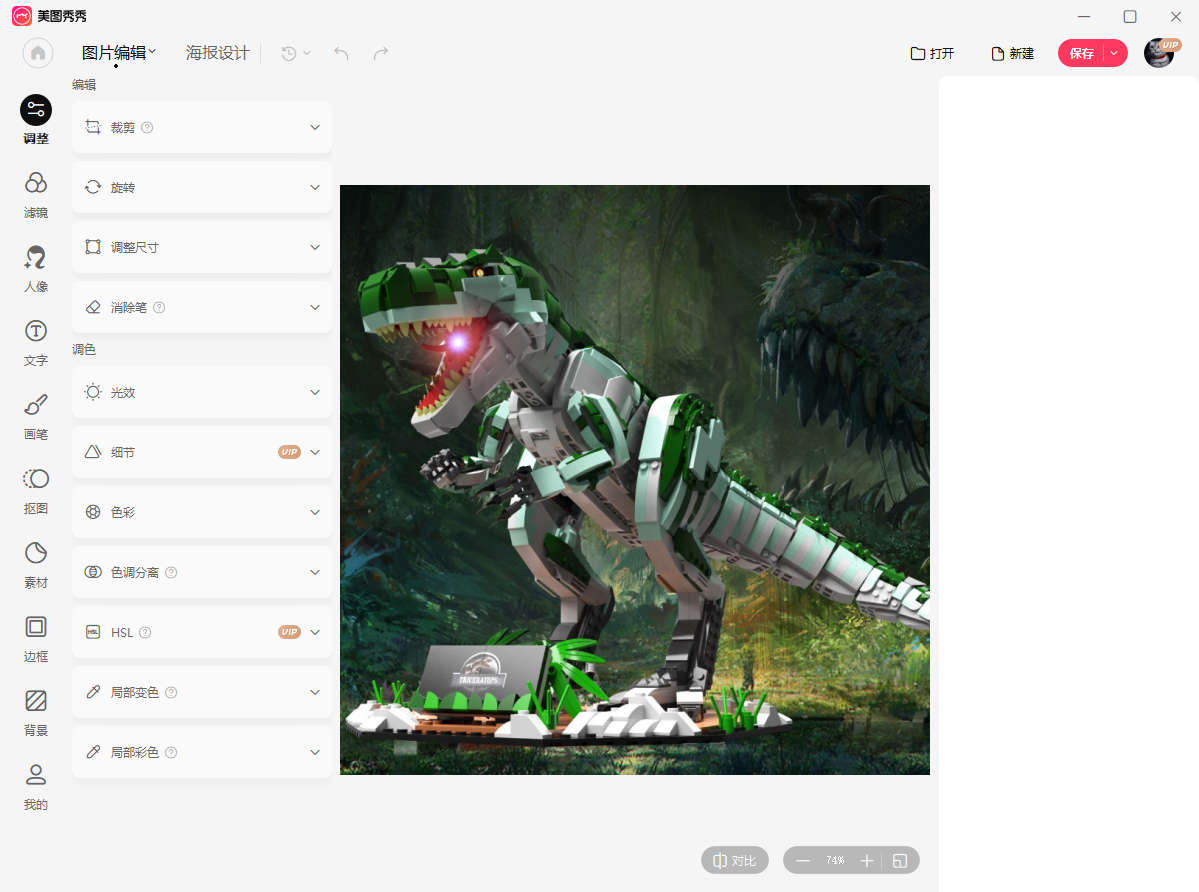Viewport: 1199px width, 892px height.
Task: Open the 人像 portrait sidebar tool
Action: (x=36, y=269)
